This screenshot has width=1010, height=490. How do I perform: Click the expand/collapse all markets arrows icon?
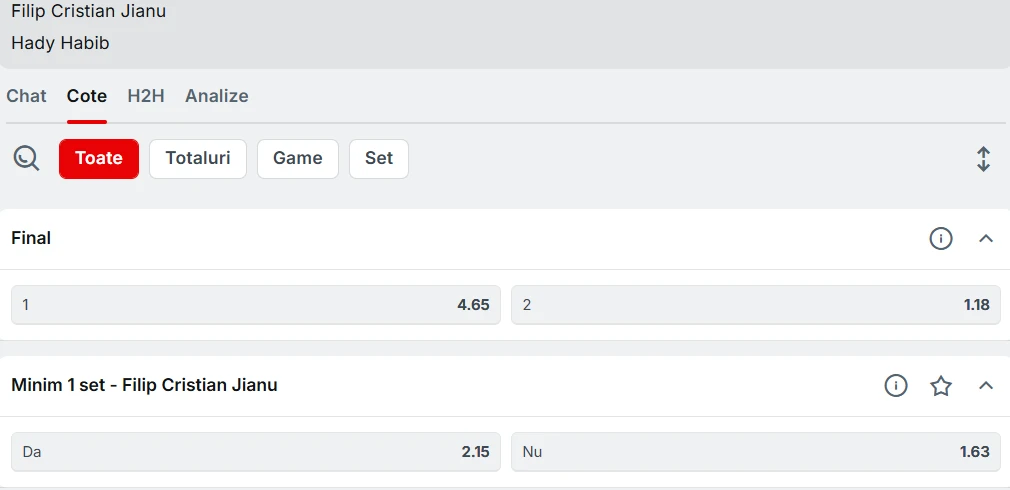click(x=983, y=159)
